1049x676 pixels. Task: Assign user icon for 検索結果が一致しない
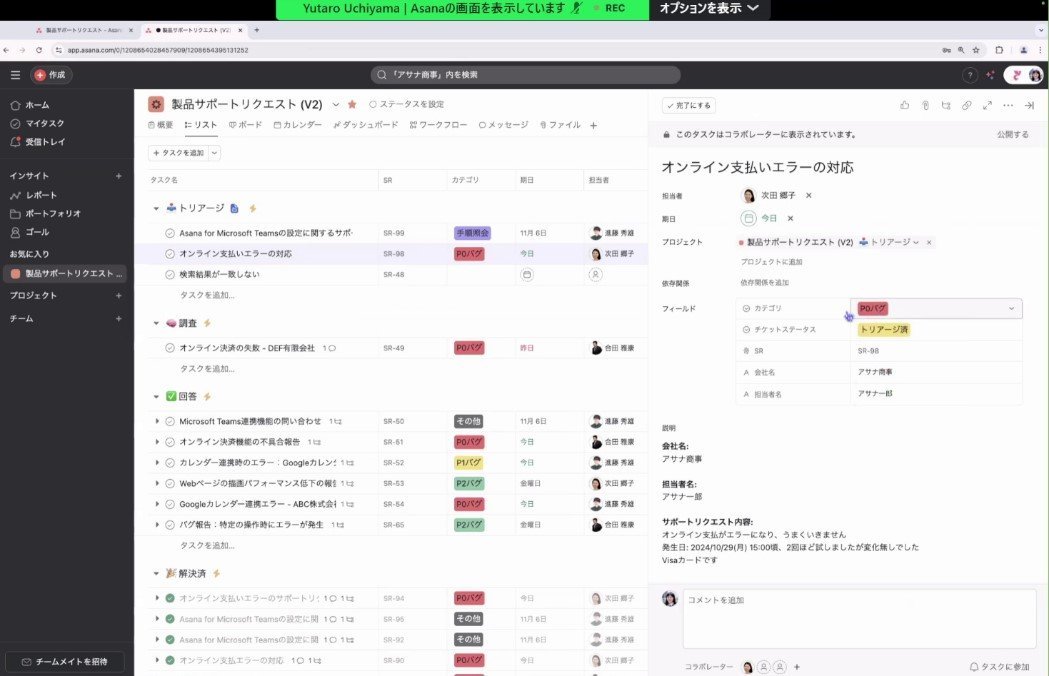tap(595, 274)
